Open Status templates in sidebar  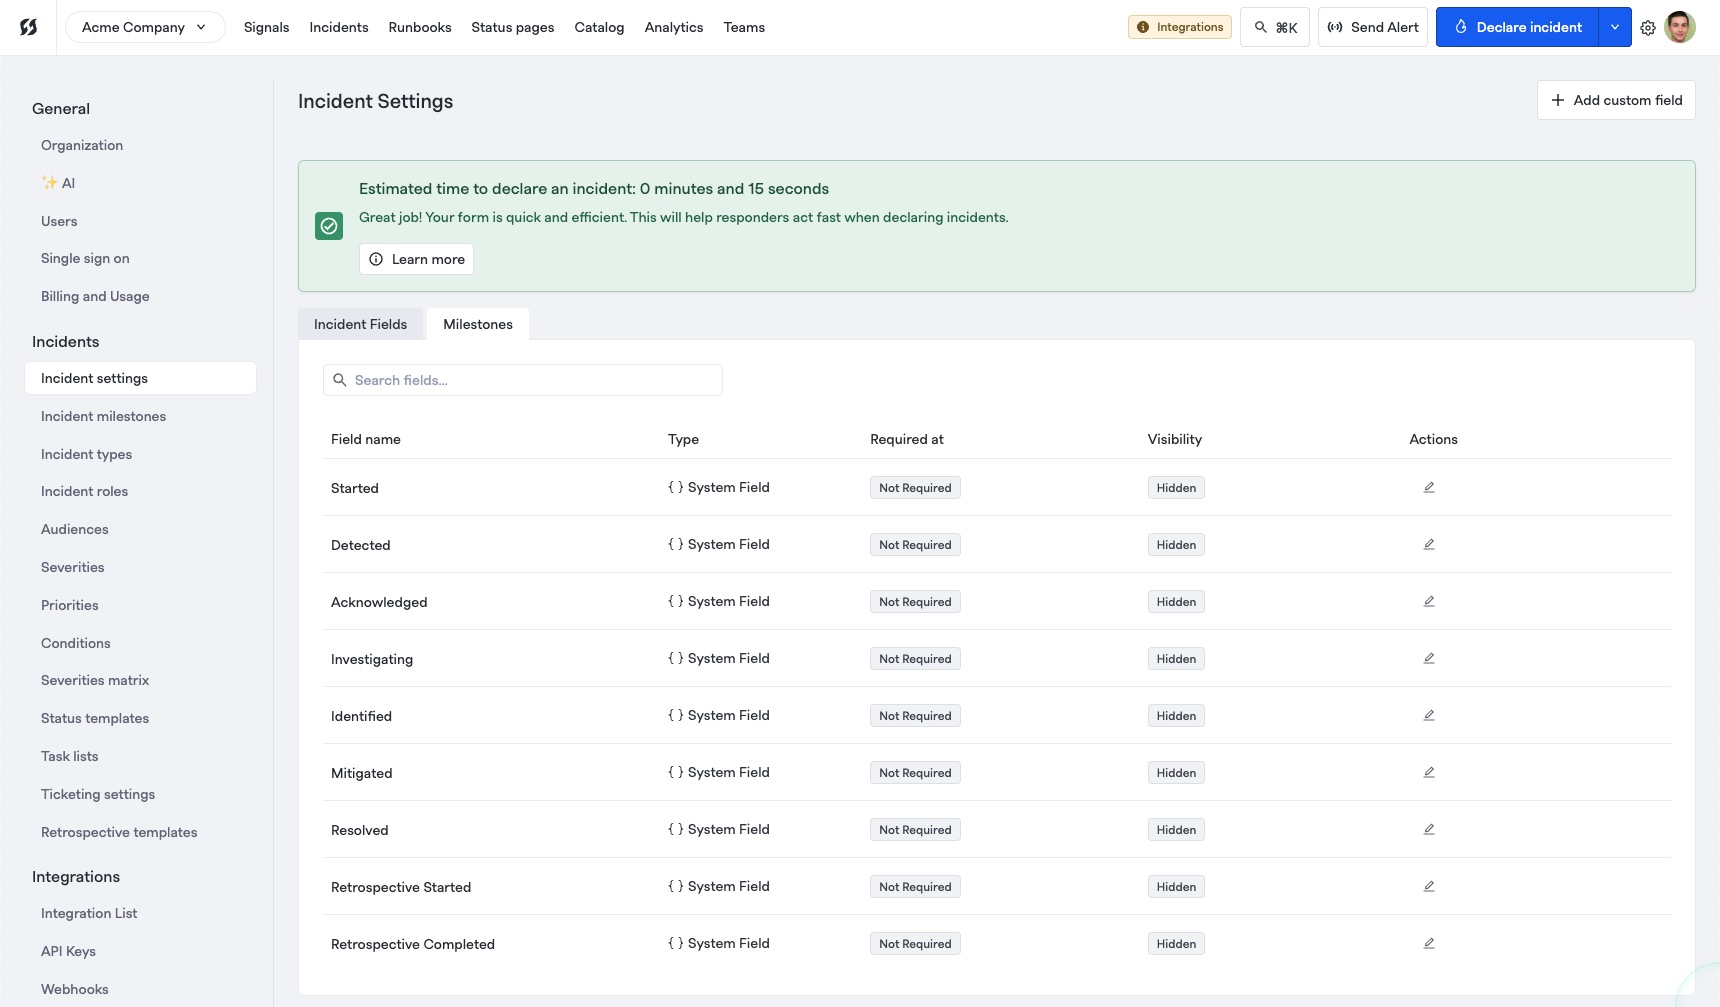tap(95, 718)
